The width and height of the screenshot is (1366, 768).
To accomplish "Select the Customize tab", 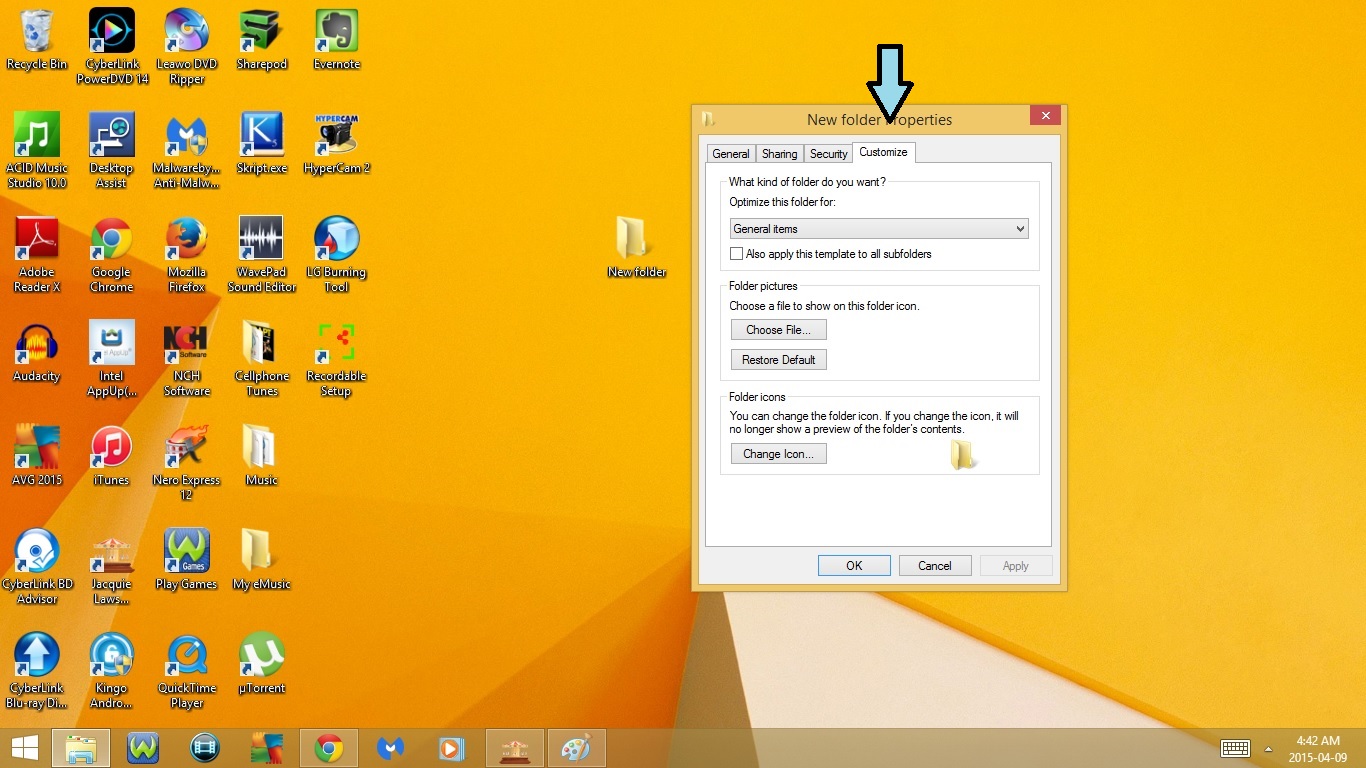I will [x=883, y=152].
